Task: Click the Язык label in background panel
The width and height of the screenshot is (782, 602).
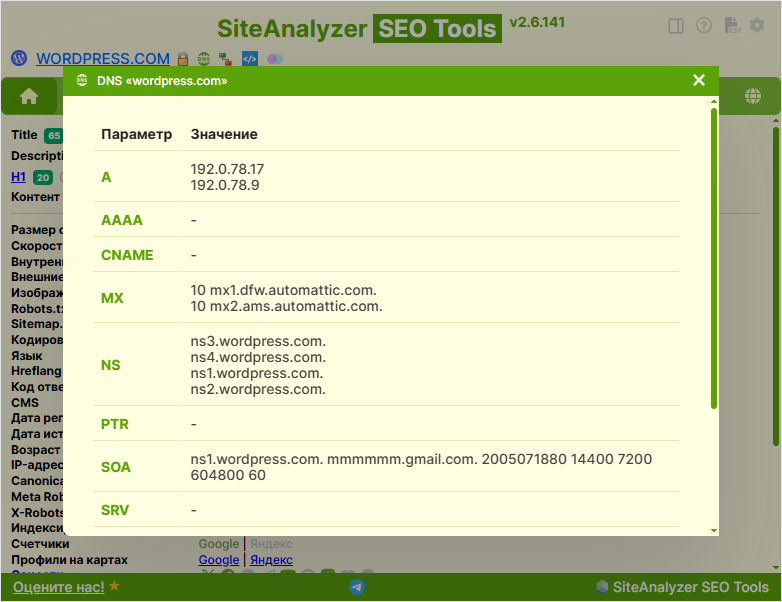Action: click(27, 356)
